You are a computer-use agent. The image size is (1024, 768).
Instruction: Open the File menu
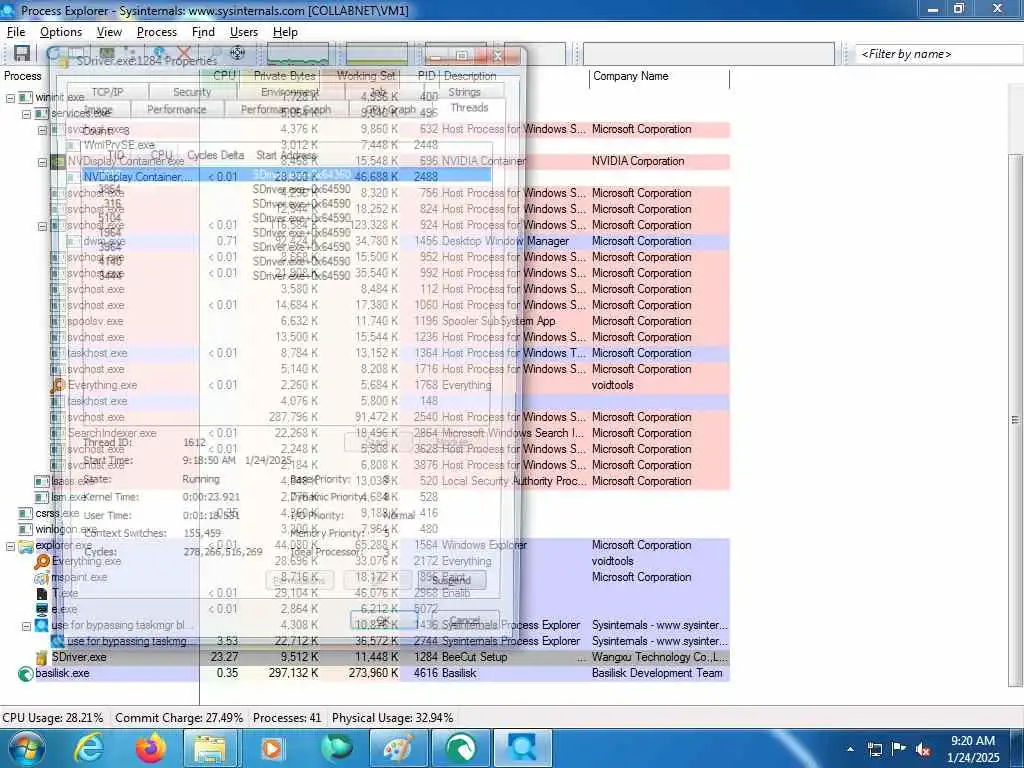pyautogui.click(x=16, y=32)
